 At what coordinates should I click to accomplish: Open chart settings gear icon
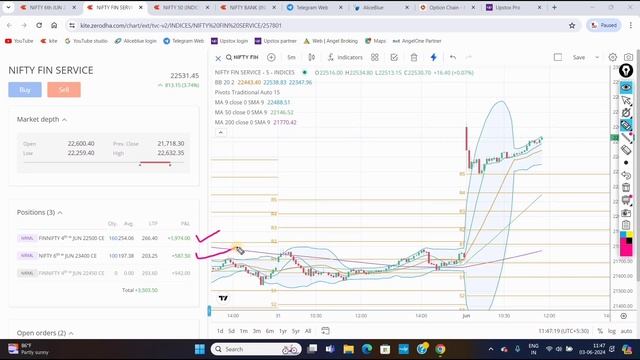613,58
